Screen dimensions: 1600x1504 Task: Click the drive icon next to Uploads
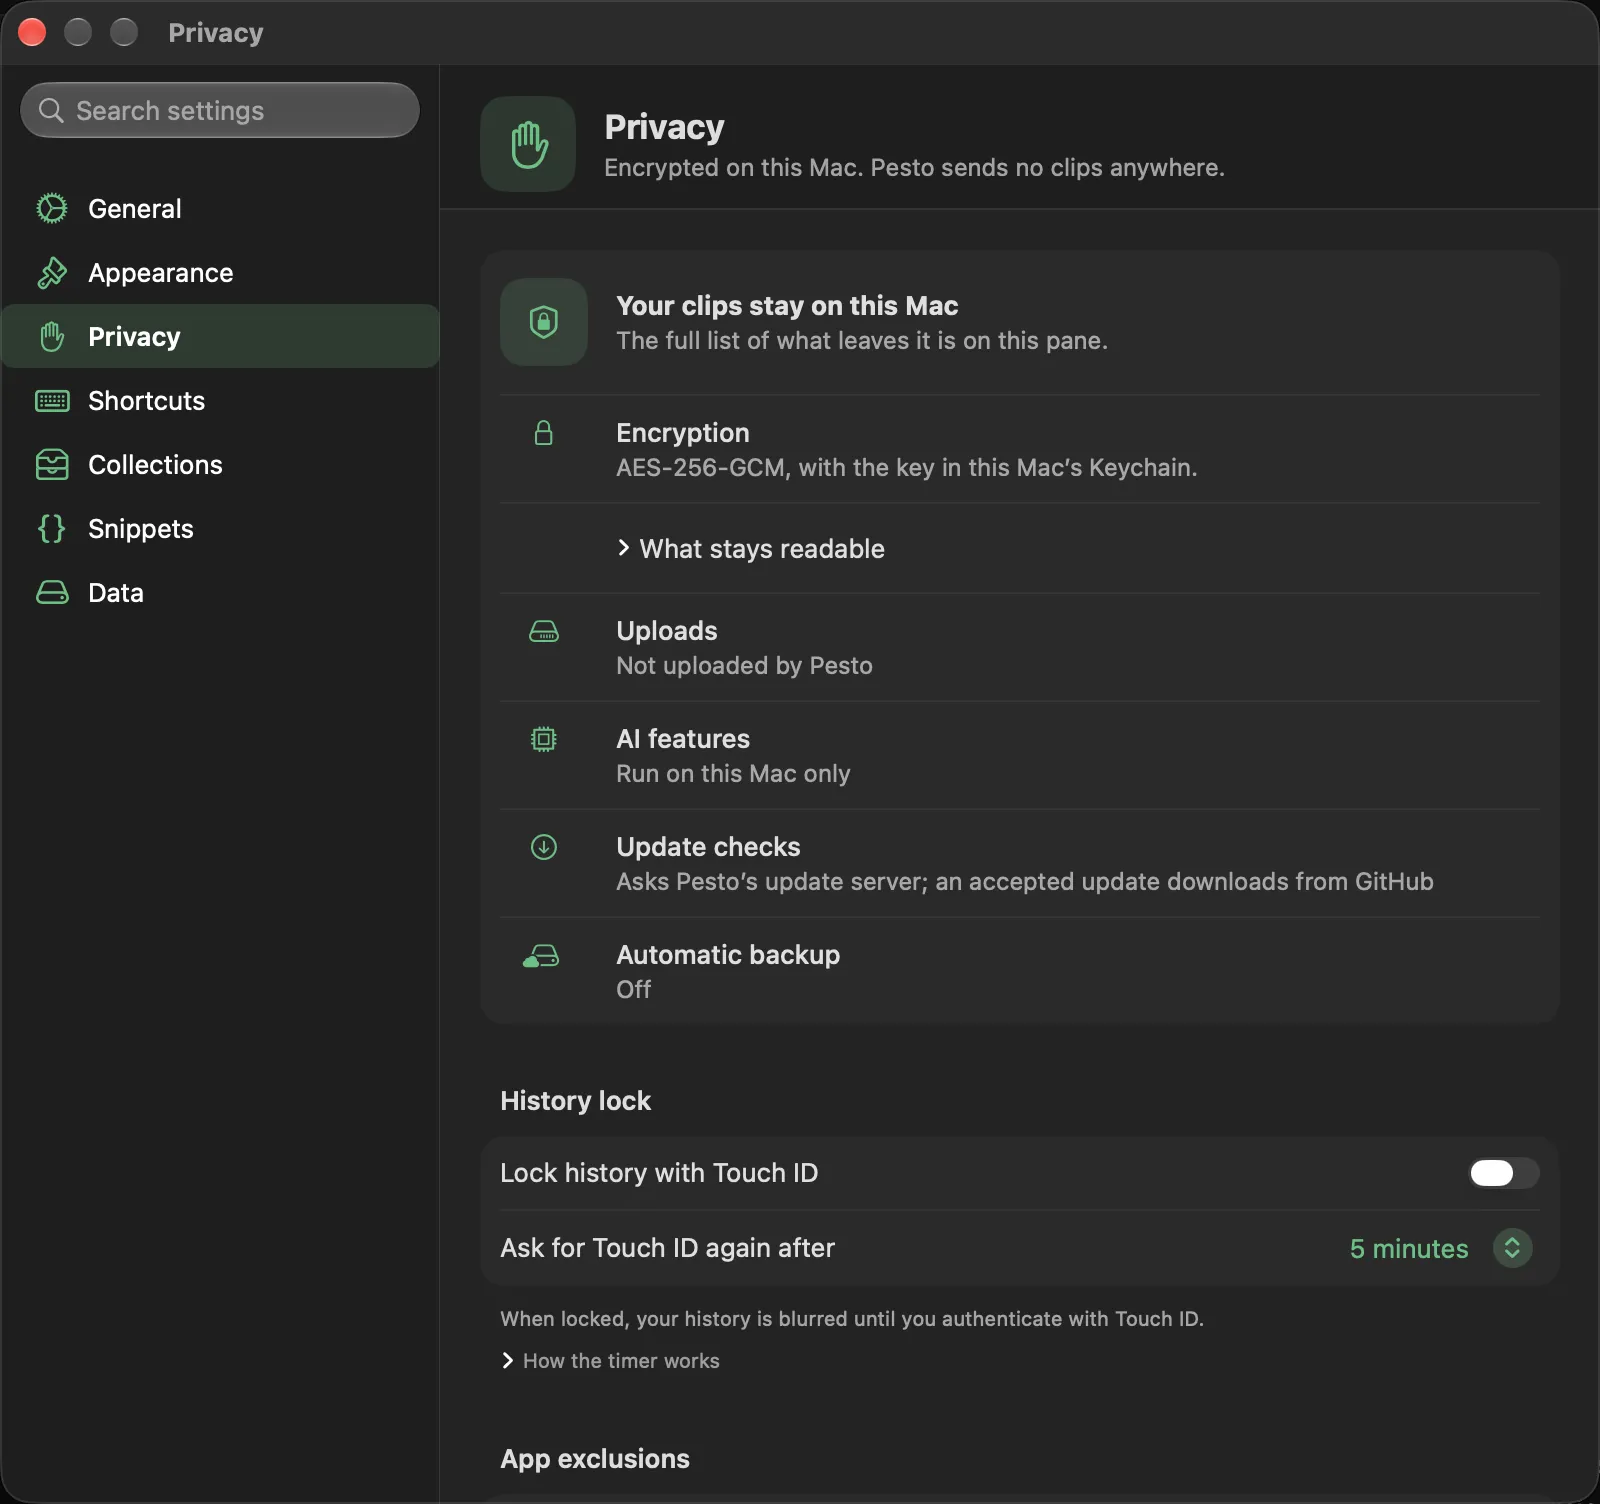pos(544,631)
